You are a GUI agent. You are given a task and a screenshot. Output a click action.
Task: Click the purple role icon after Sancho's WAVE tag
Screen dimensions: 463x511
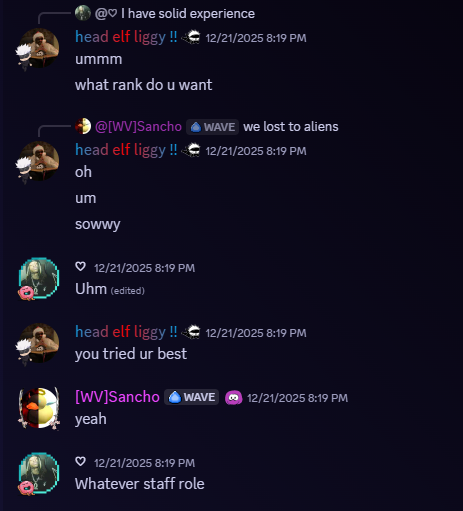click(x=233, y=398)
